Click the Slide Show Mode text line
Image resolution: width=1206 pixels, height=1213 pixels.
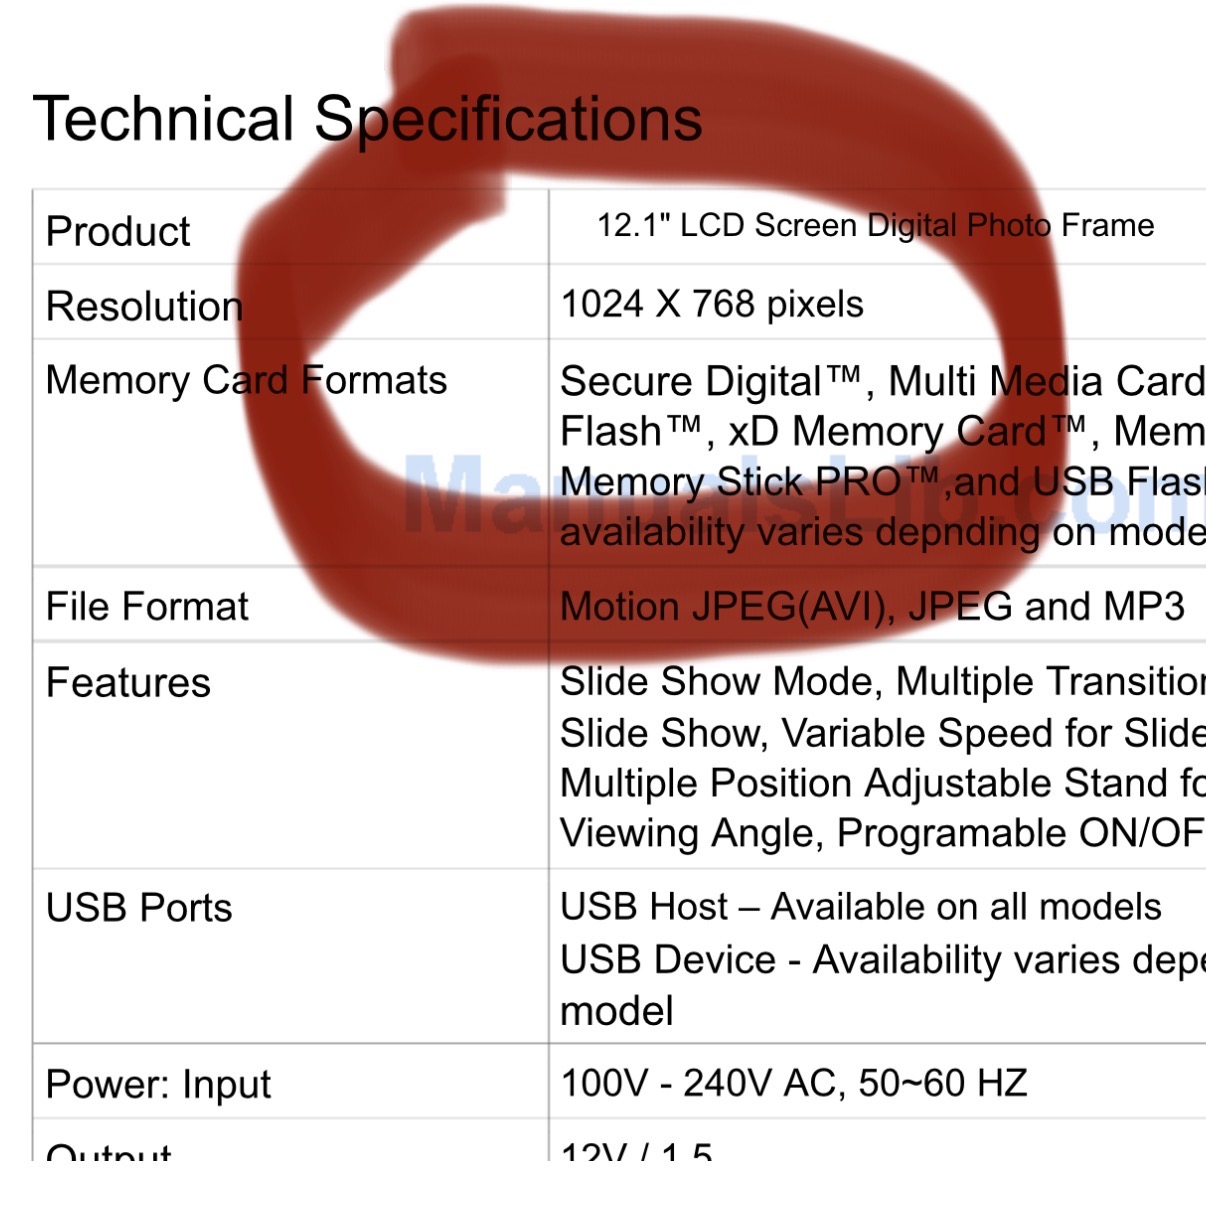(x=883, y=682)
